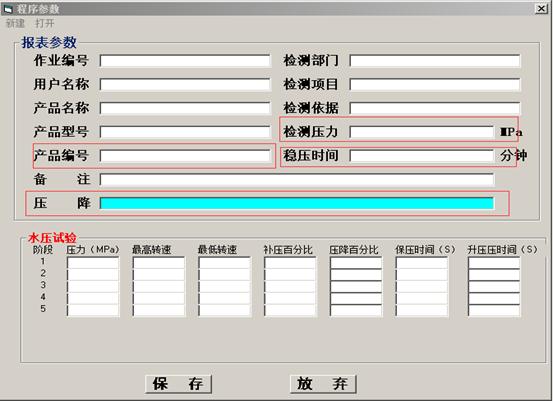Close the 程序参数 window
553x401 pixels.
(541, 8)
